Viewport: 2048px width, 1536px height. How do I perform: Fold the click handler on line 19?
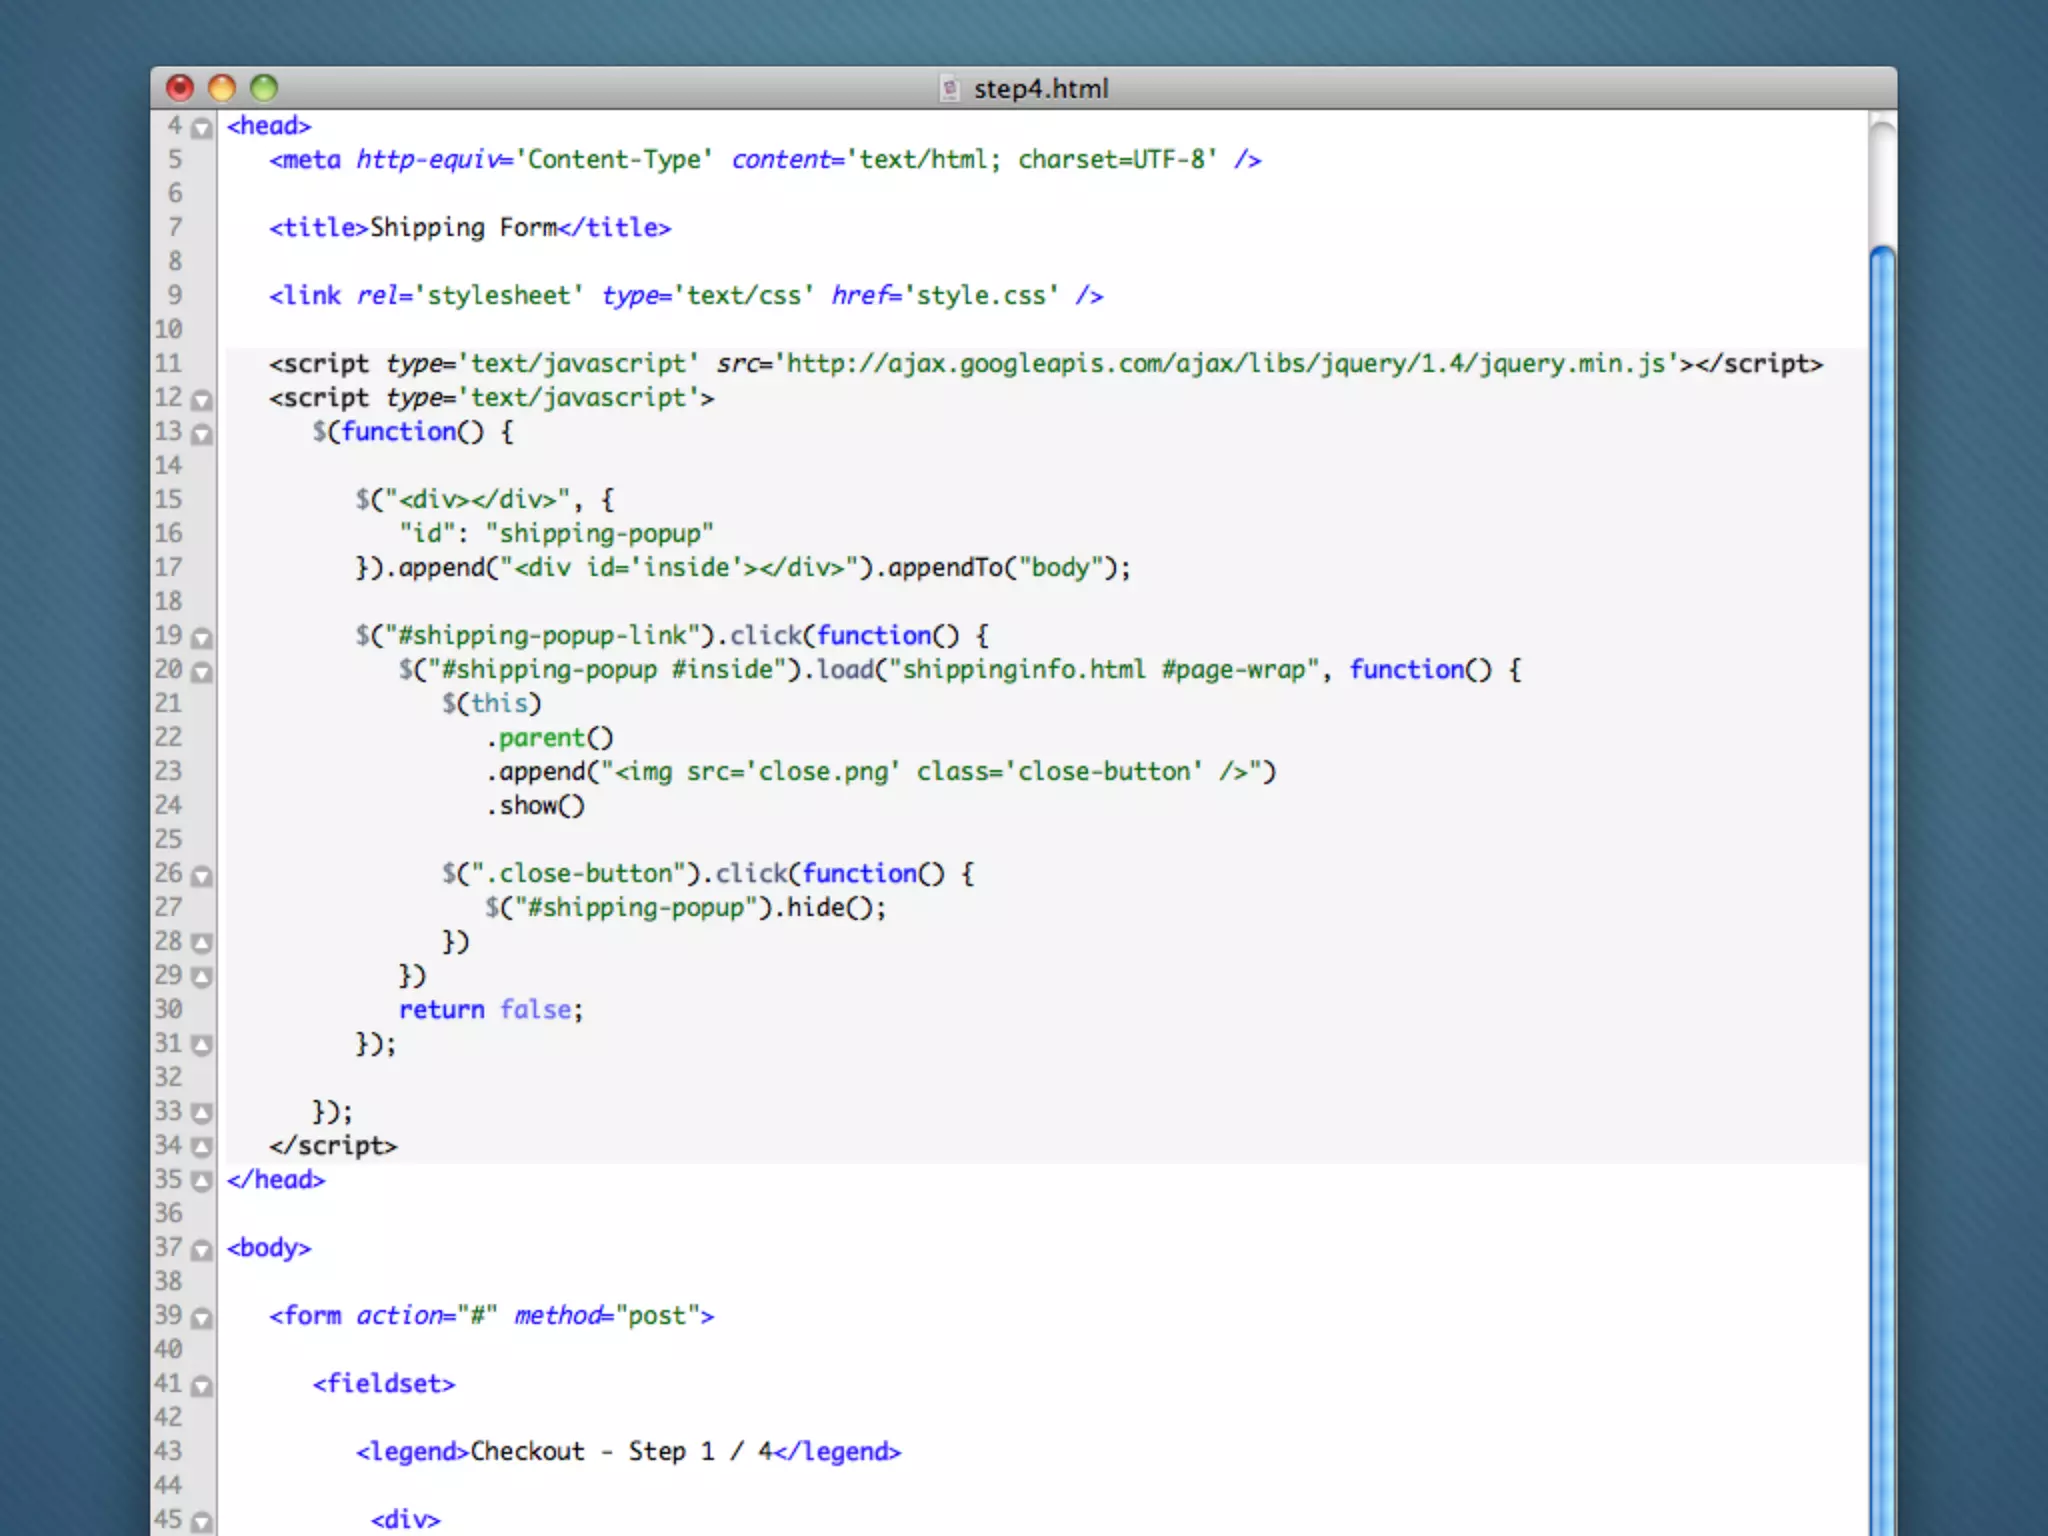pos(202,638)
